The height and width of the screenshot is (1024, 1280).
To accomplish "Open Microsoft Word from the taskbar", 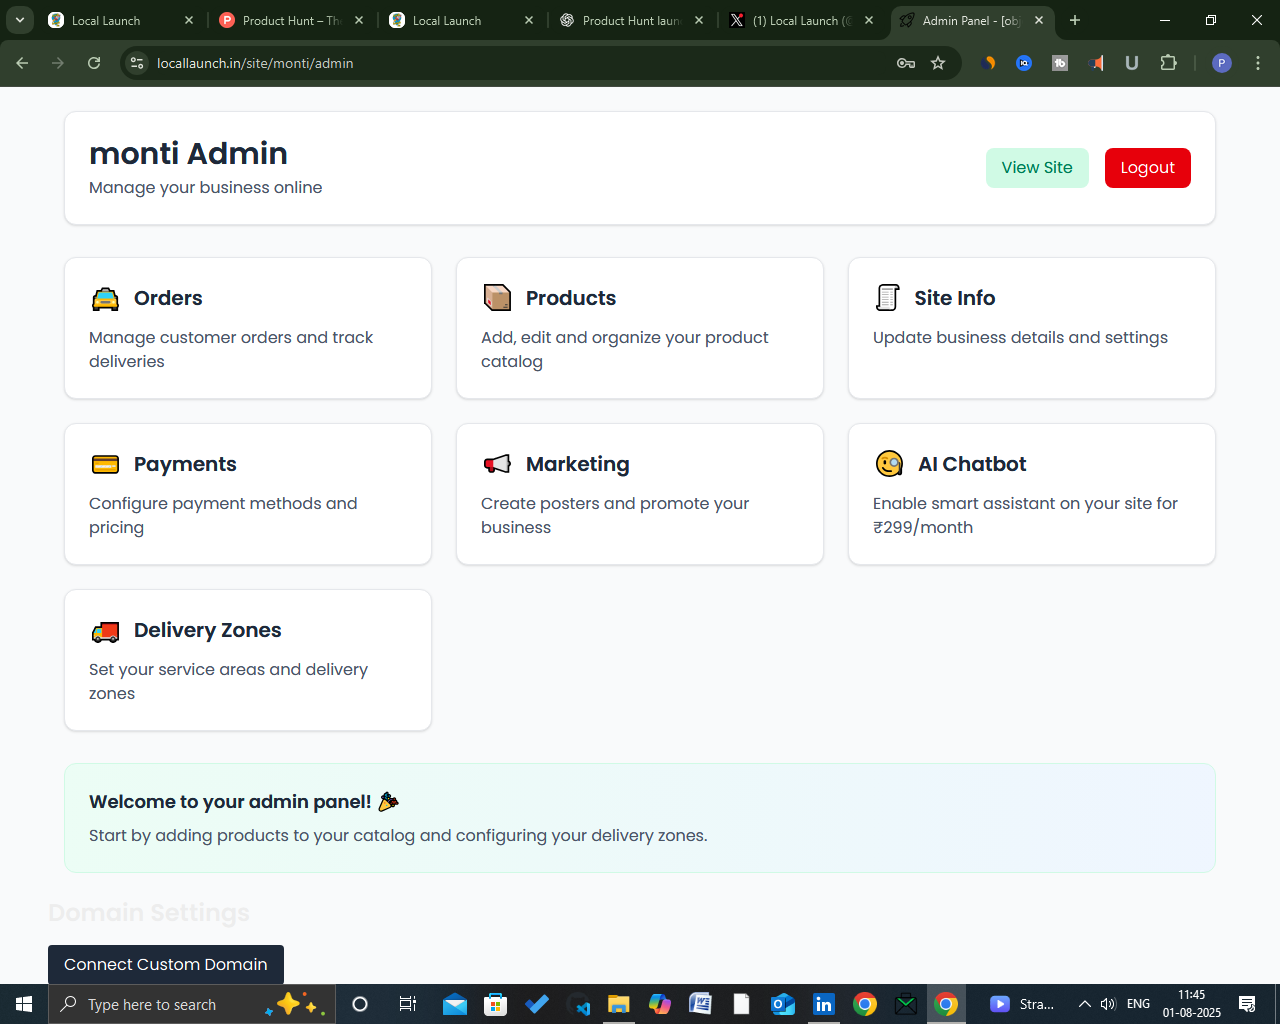I will 700,1004.
